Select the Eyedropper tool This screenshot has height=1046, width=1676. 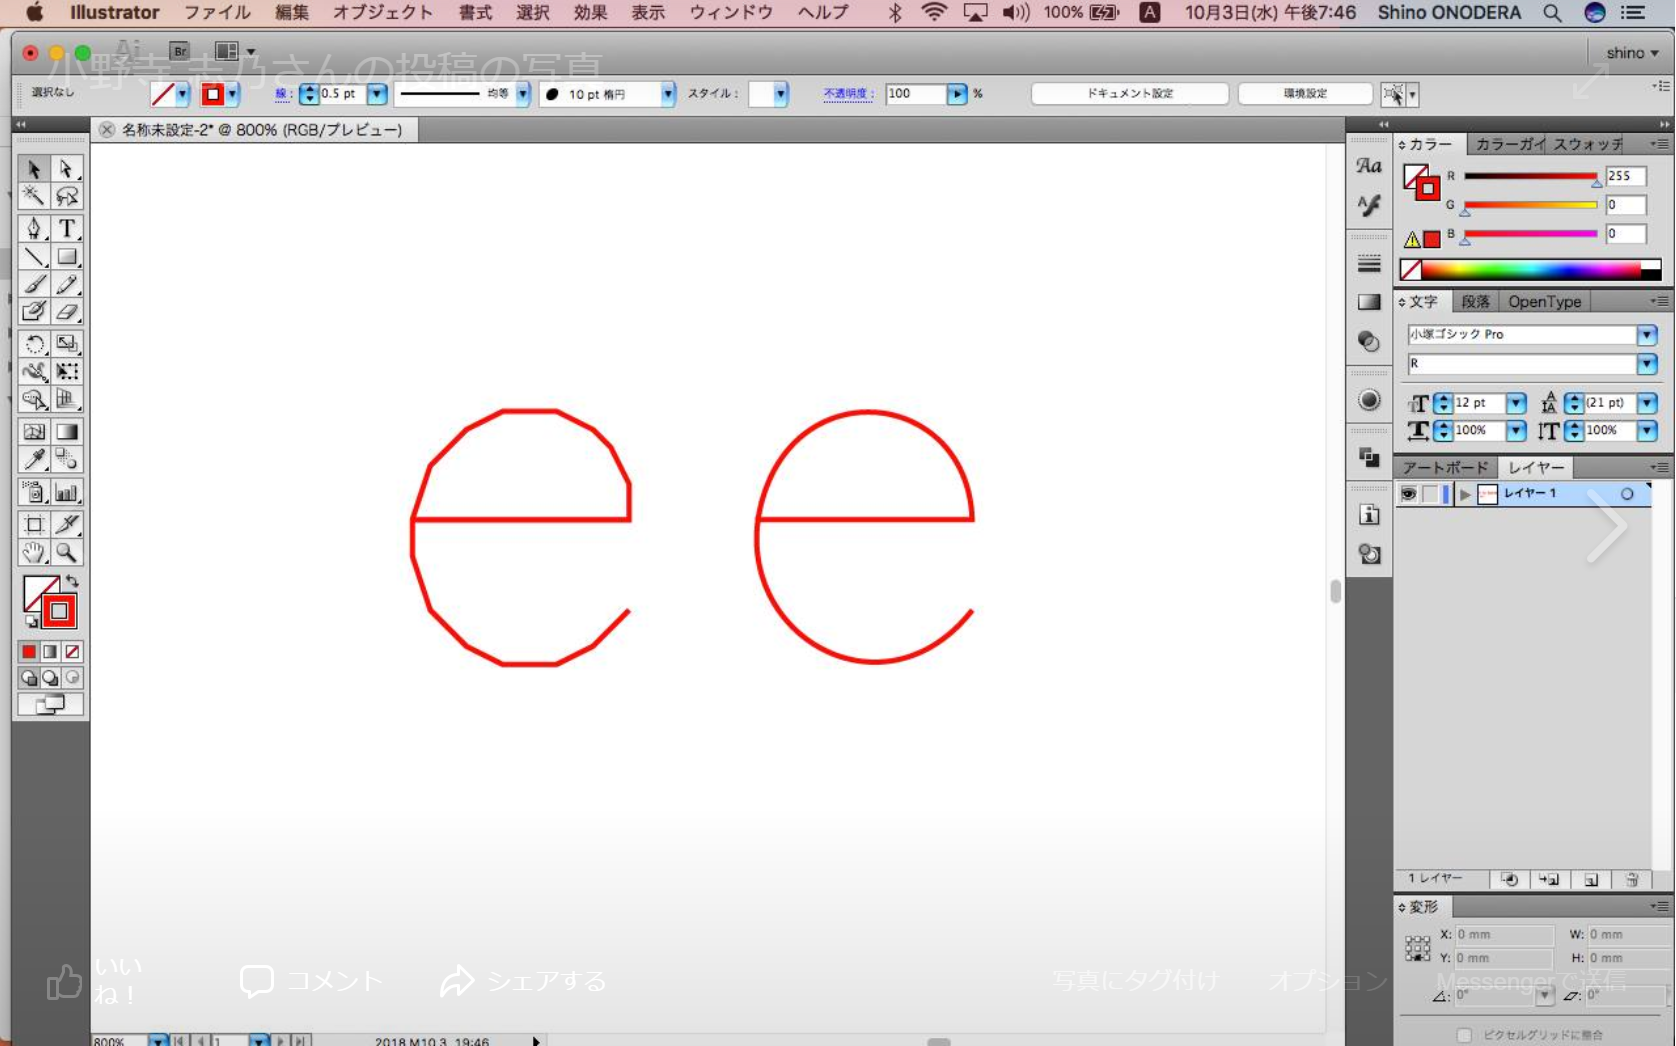click(x=34, y=459)
